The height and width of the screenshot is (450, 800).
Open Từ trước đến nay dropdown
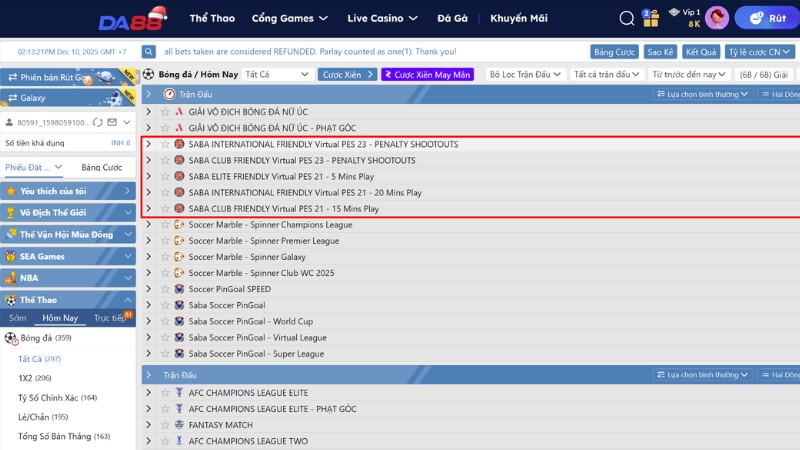click(689, 74)
